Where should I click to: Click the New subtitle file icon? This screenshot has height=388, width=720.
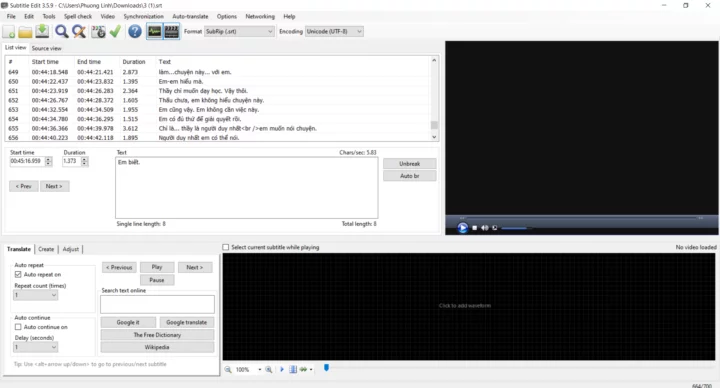click(9, 32)
